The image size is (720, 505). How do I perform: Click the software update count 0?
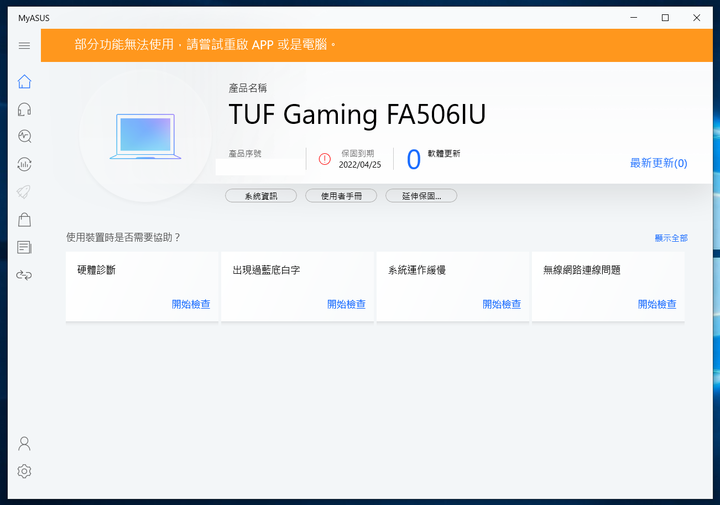click(414, 160)
